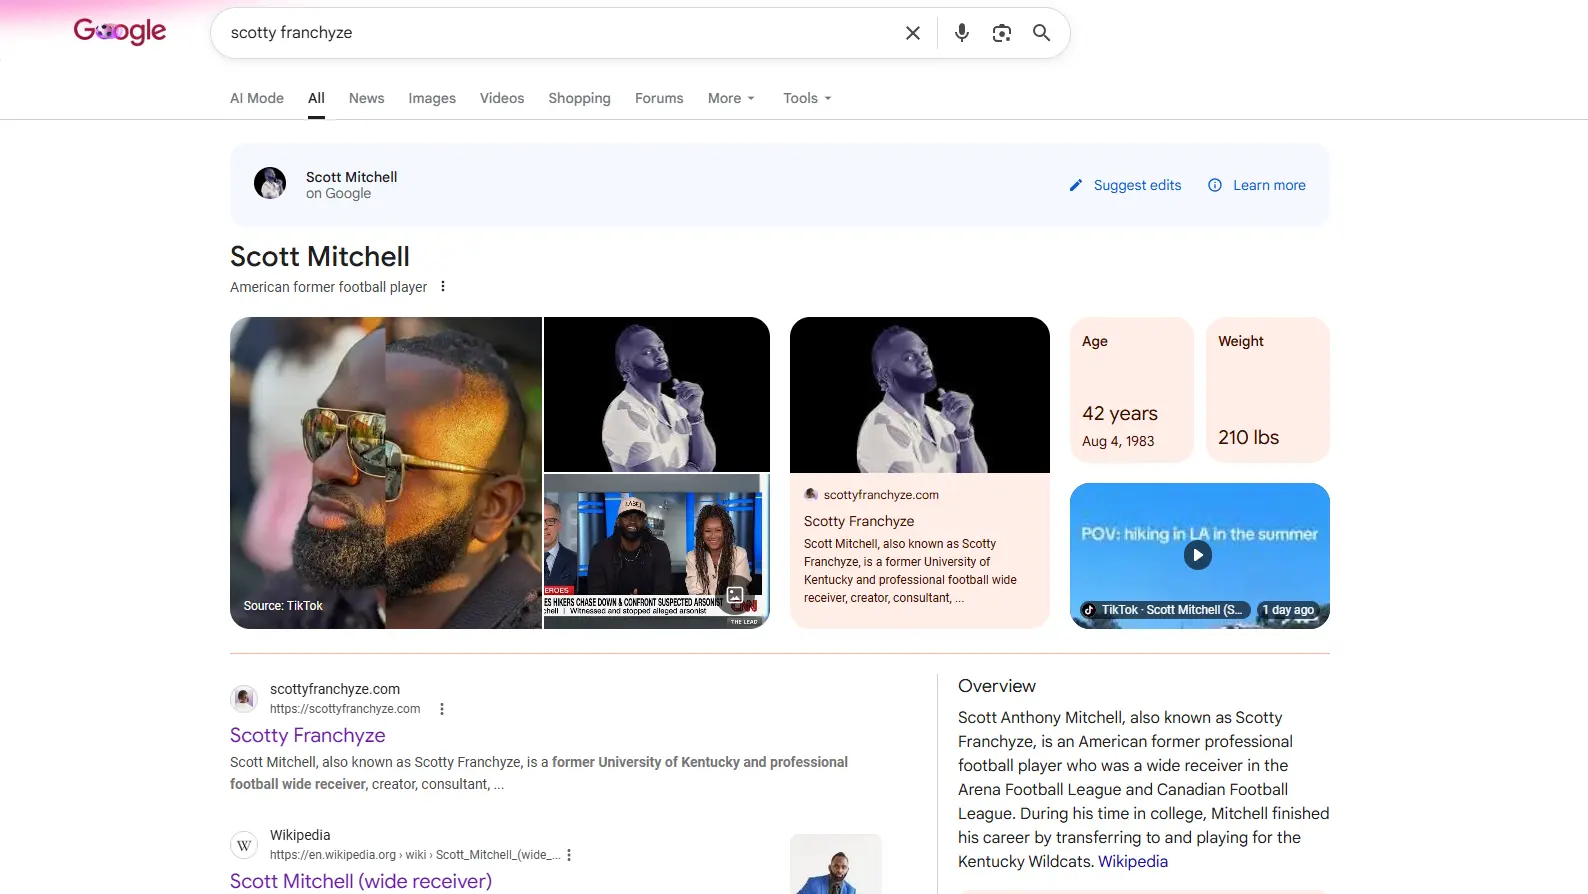Viewport: 1588px width, 894px height.
Task: Click the image gallery icon on CNN thumbnail
Action: pos(735,595)
